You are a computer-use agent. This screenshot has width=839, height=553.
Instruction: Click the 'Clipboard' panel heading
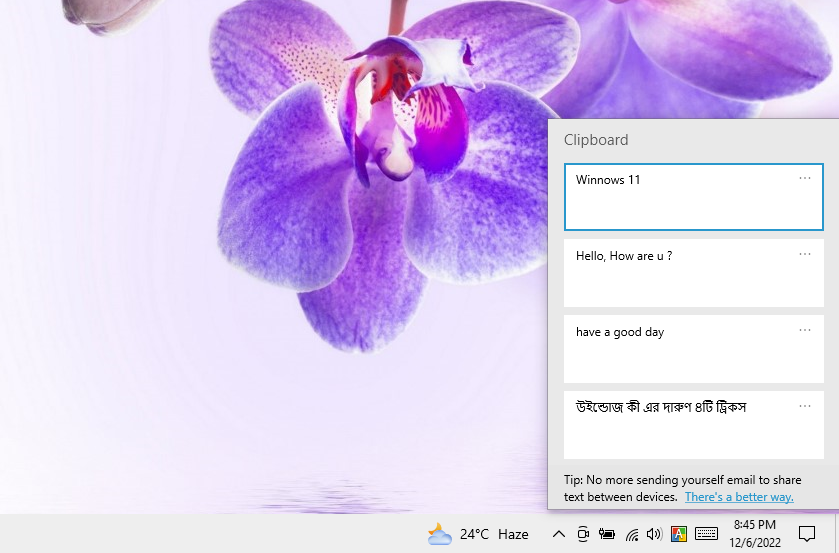pyautogui.click(x=596, y=140)
